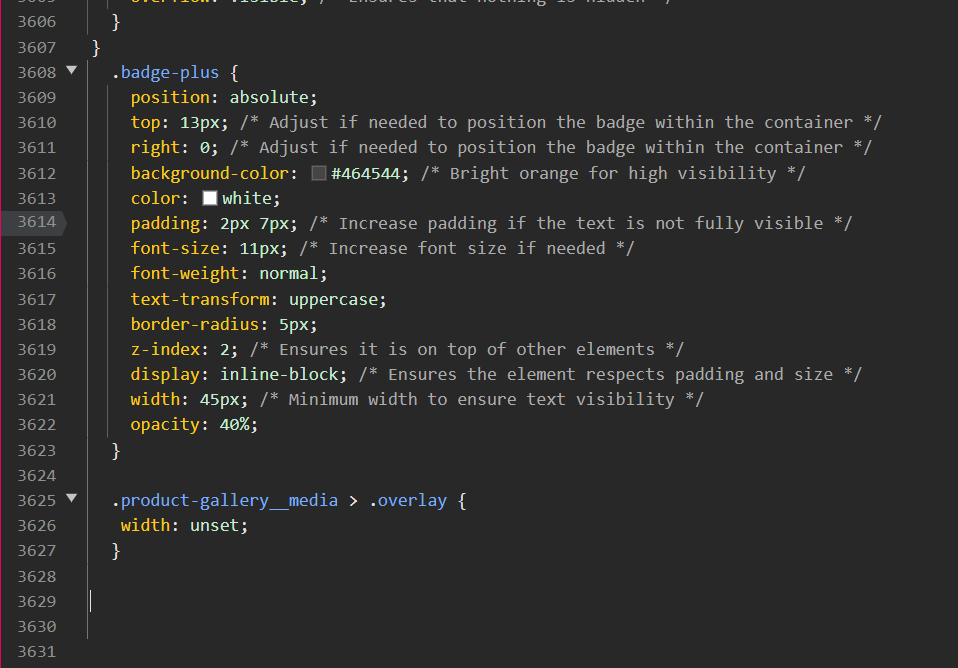Click the '40%' opacity value

pos(235,424)
